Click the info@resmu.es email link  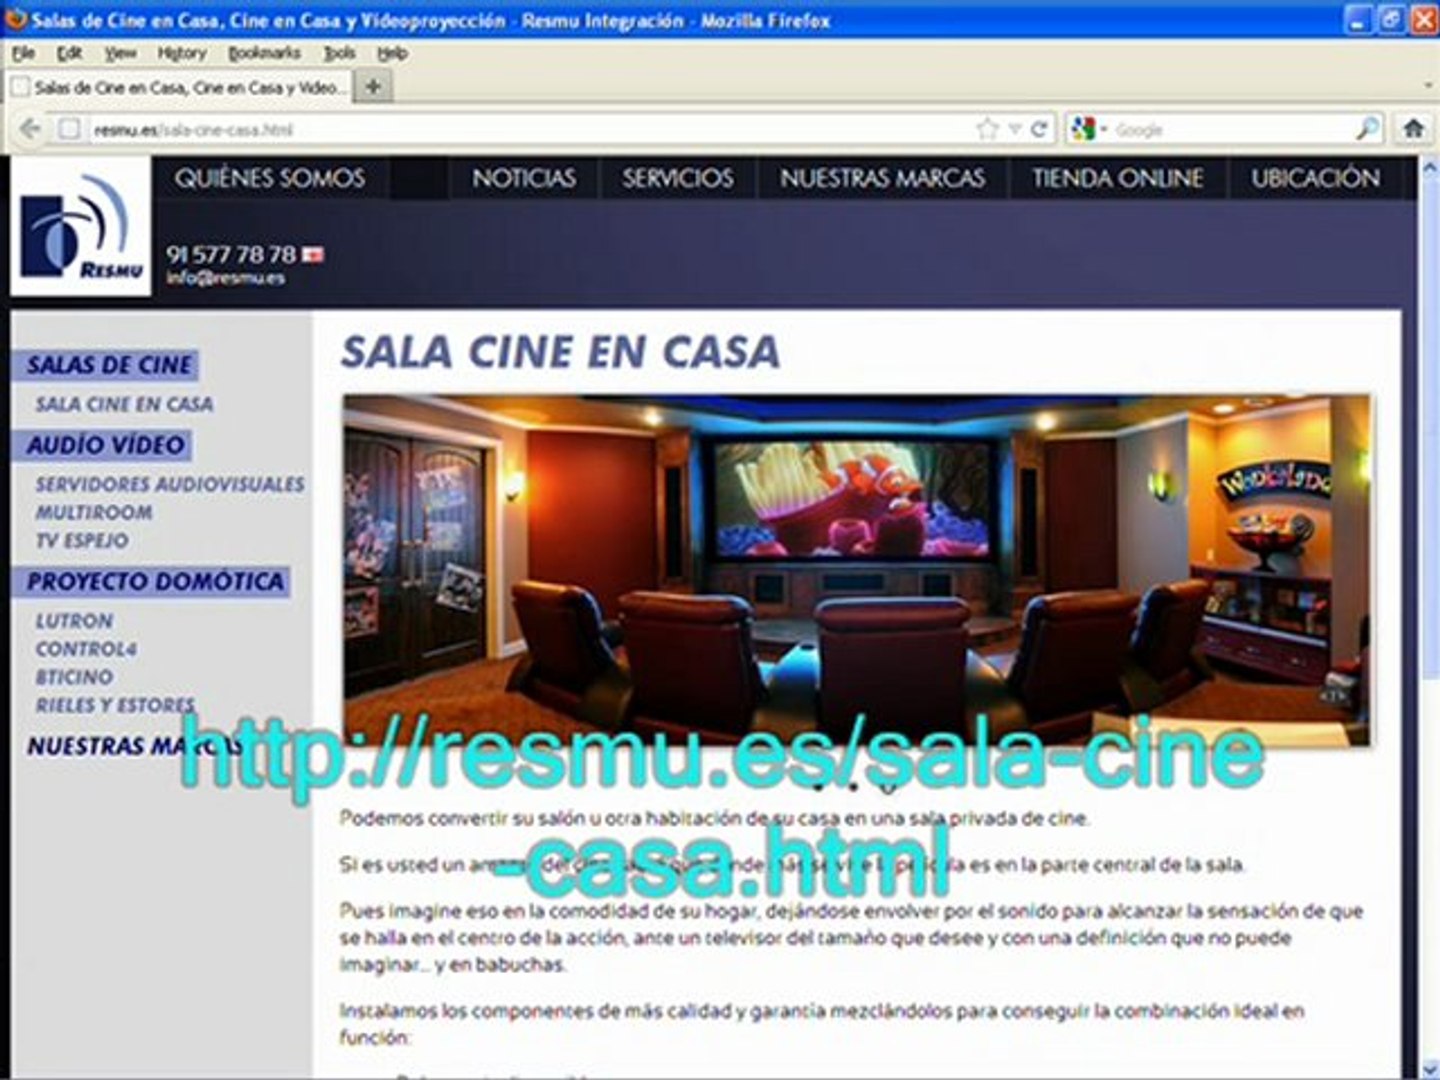226,278
